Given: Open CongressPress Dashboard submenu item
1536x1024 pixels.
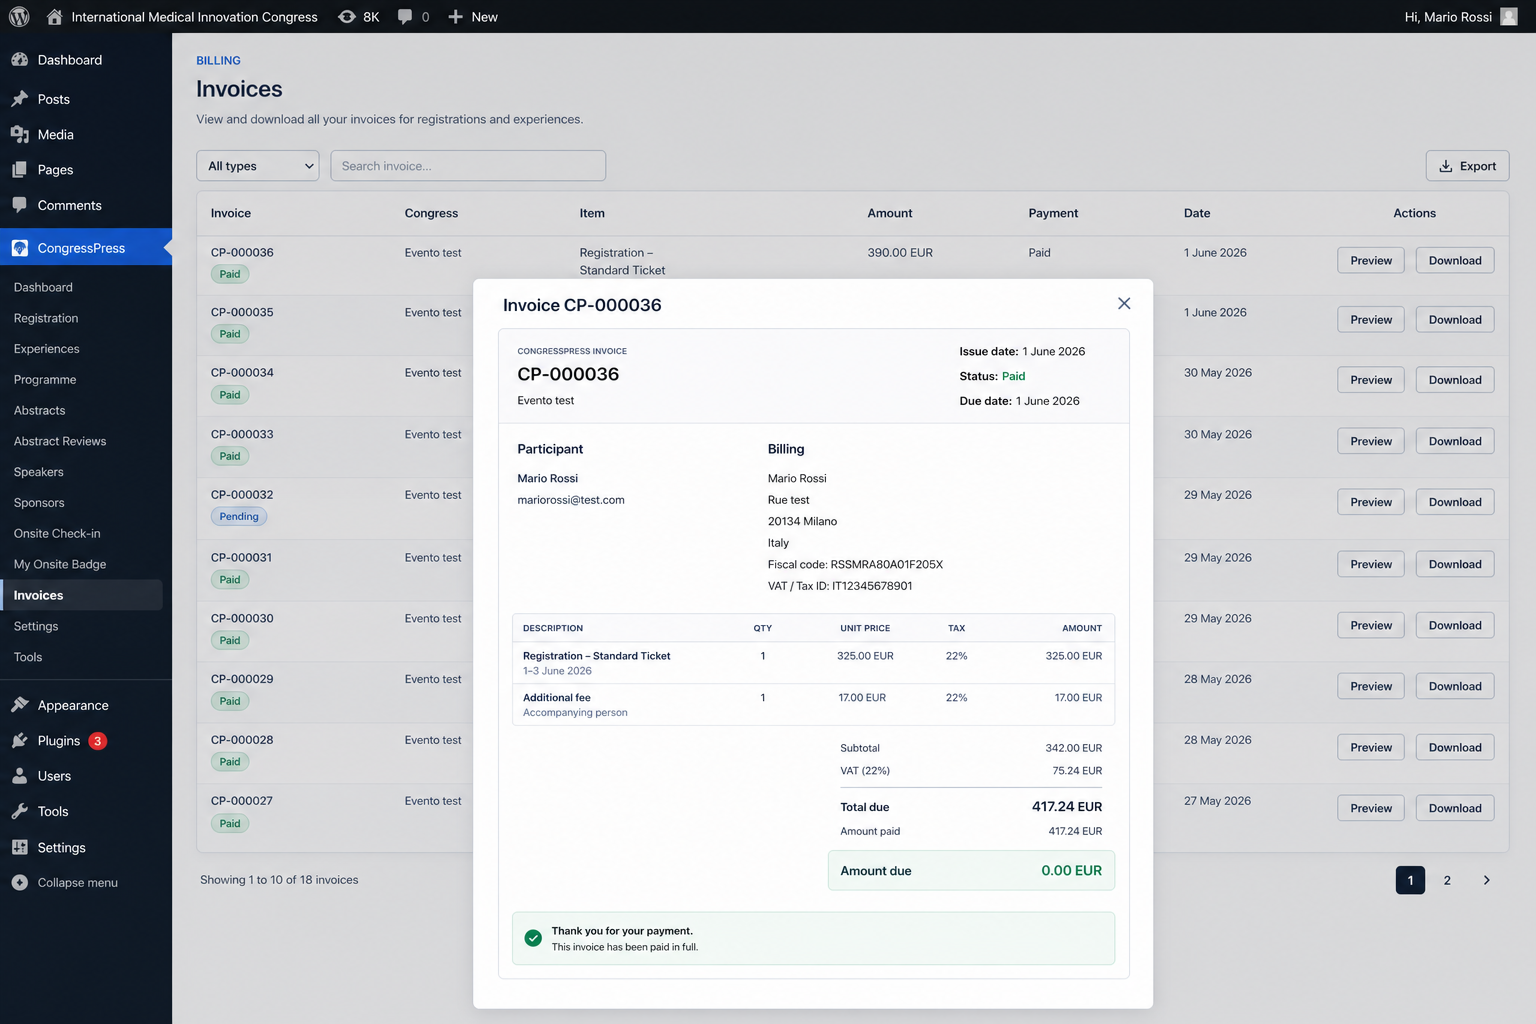Looking at the screenshot, I should 43,287.
